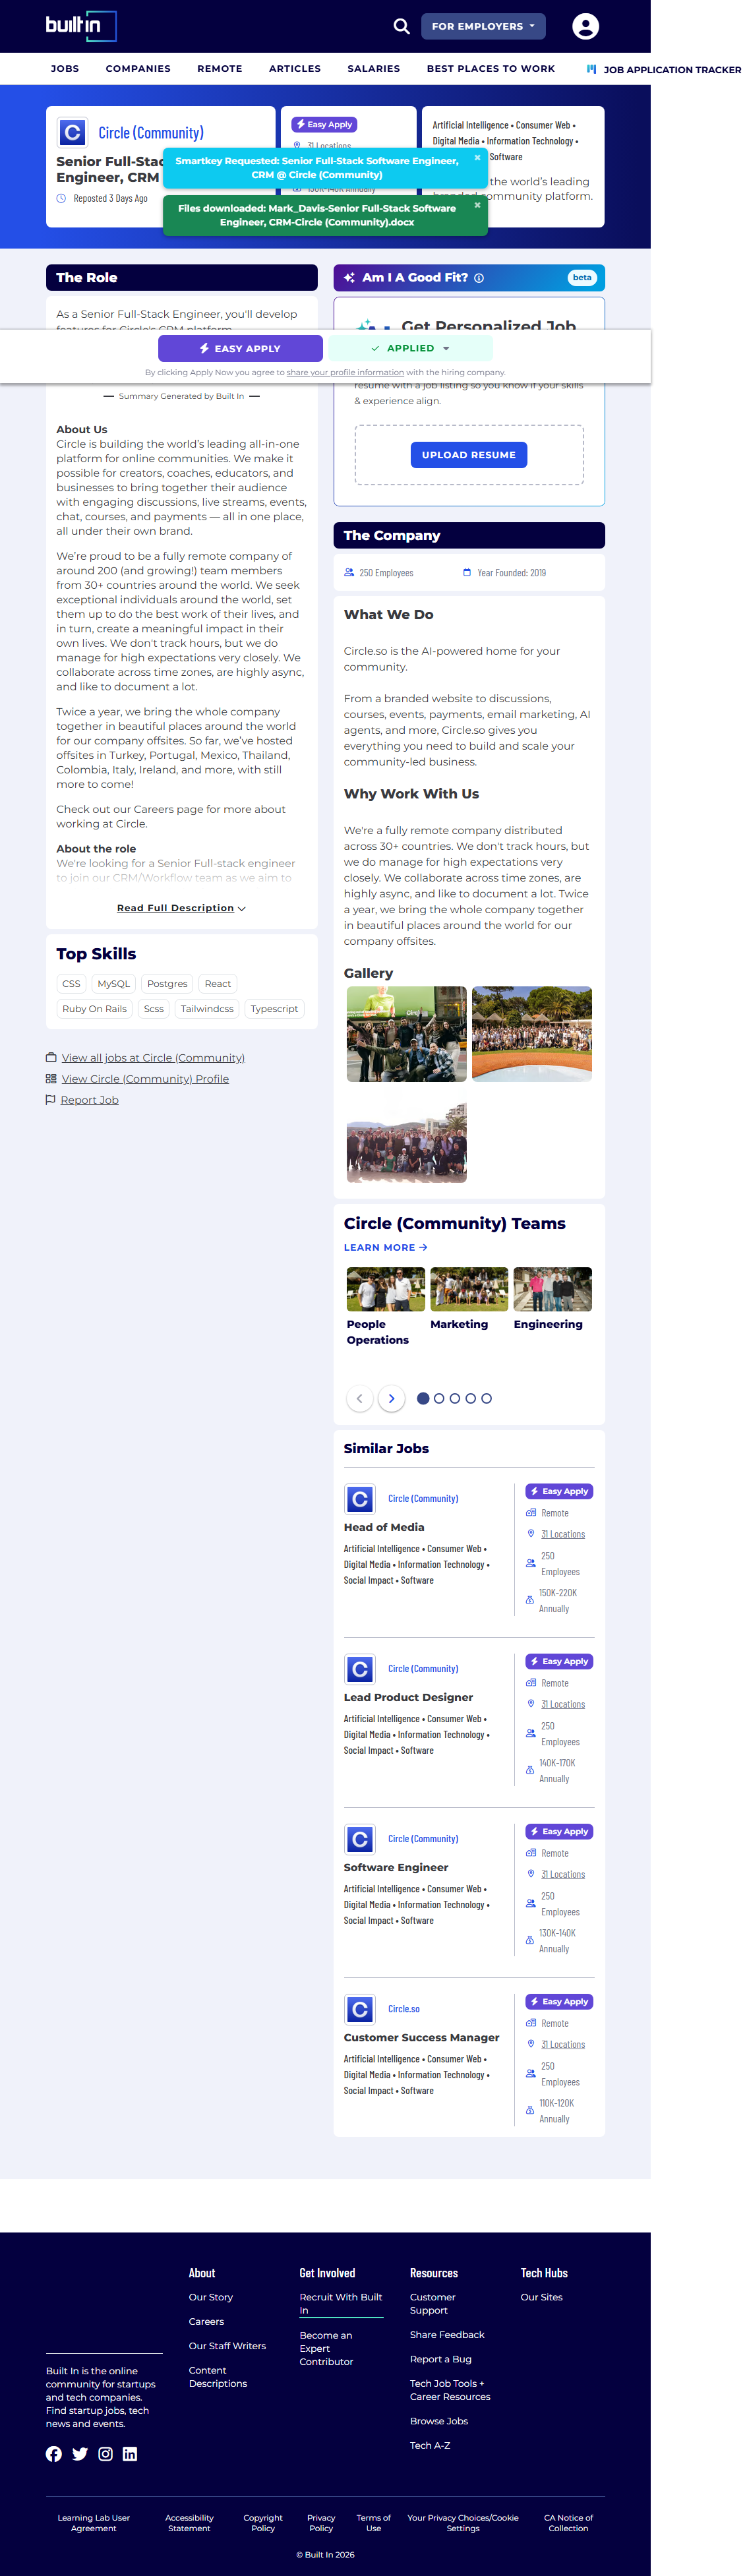The width and height of the screenshot is (747, 2576).
Task: Open Built In's LinkedIn page icon
Action: [130, 2453]
